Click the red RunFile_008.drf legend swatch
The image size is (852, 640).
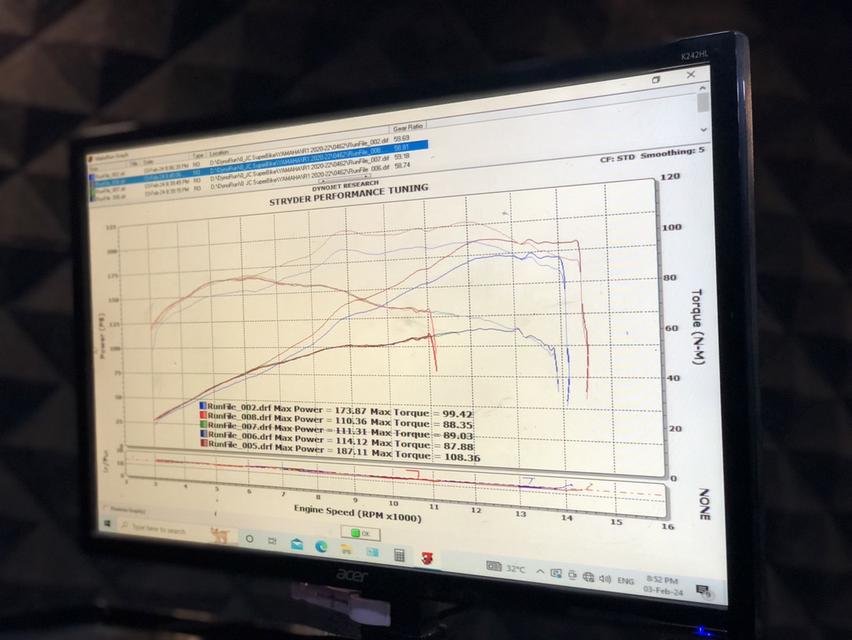(x=204, y=415)
